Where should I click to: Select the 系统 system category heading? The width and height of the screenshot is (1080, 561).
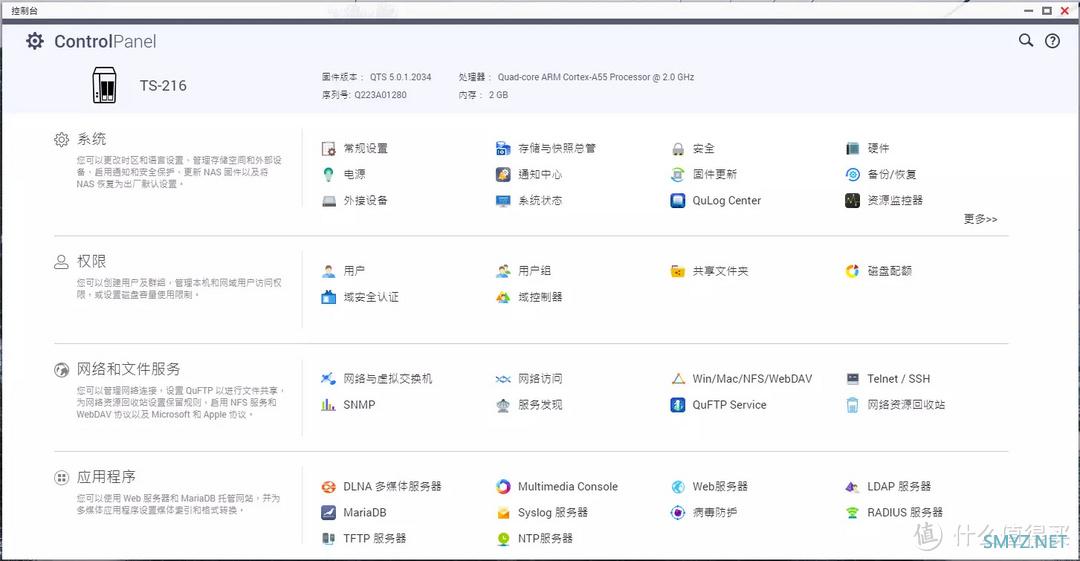coord(91,139)
